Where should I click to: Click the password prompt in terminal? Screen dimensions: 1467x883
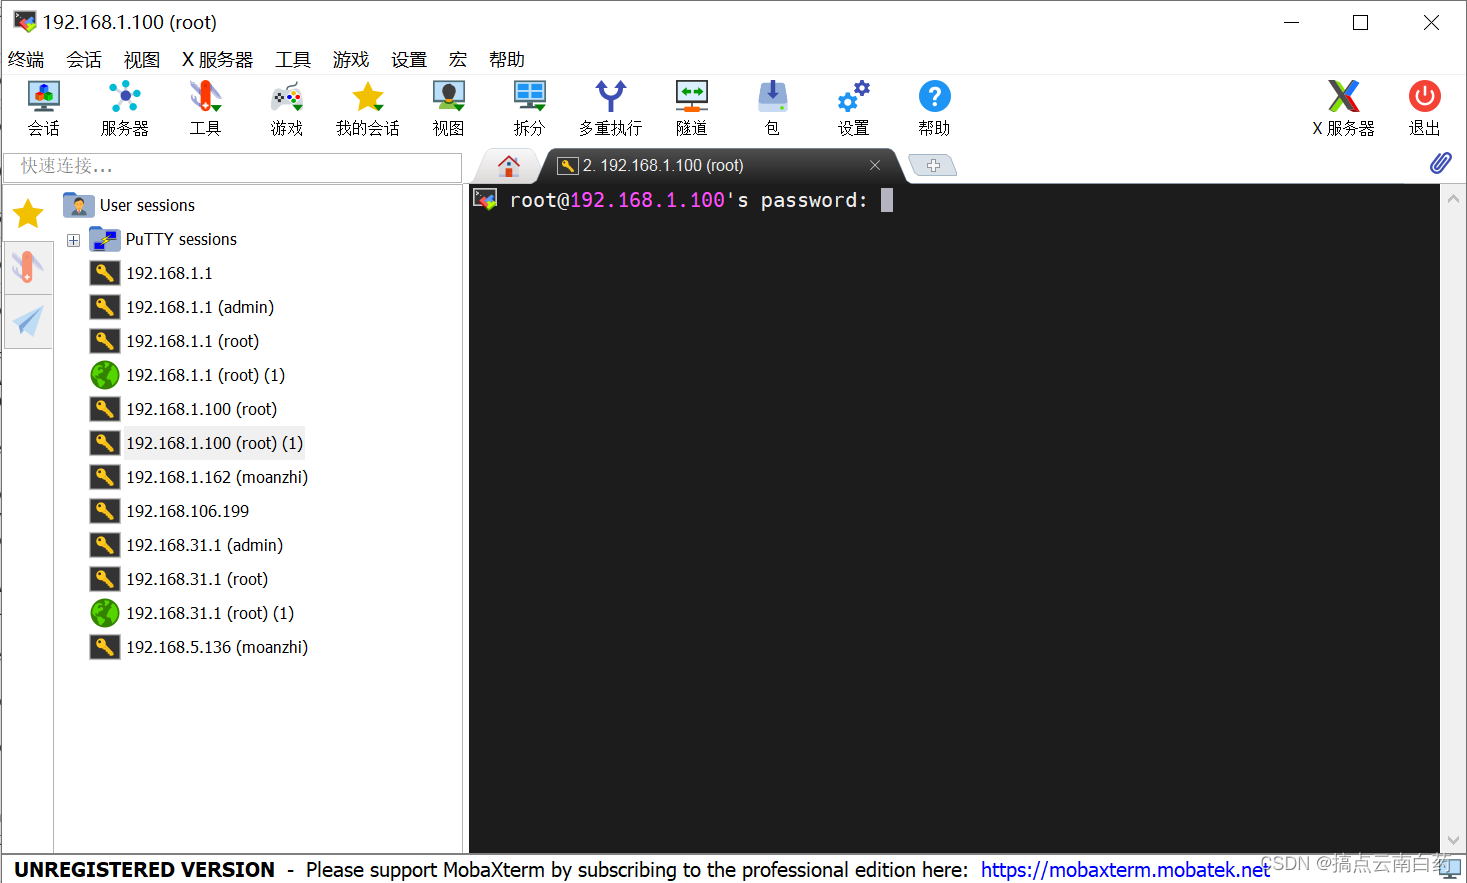pyautogui.click(x=689, y=200)
